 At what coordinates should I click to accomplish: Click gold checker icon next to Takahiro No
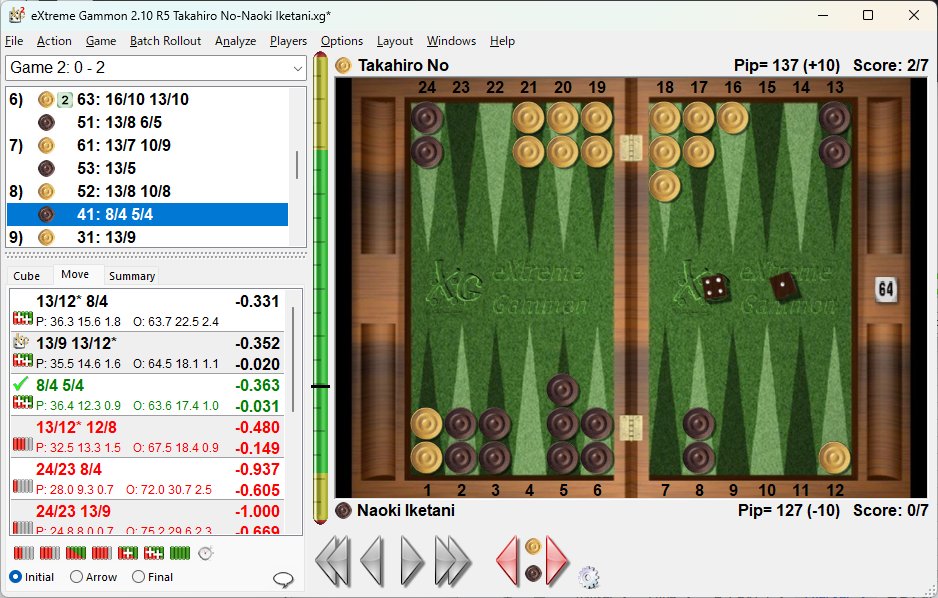pos(343,65)
